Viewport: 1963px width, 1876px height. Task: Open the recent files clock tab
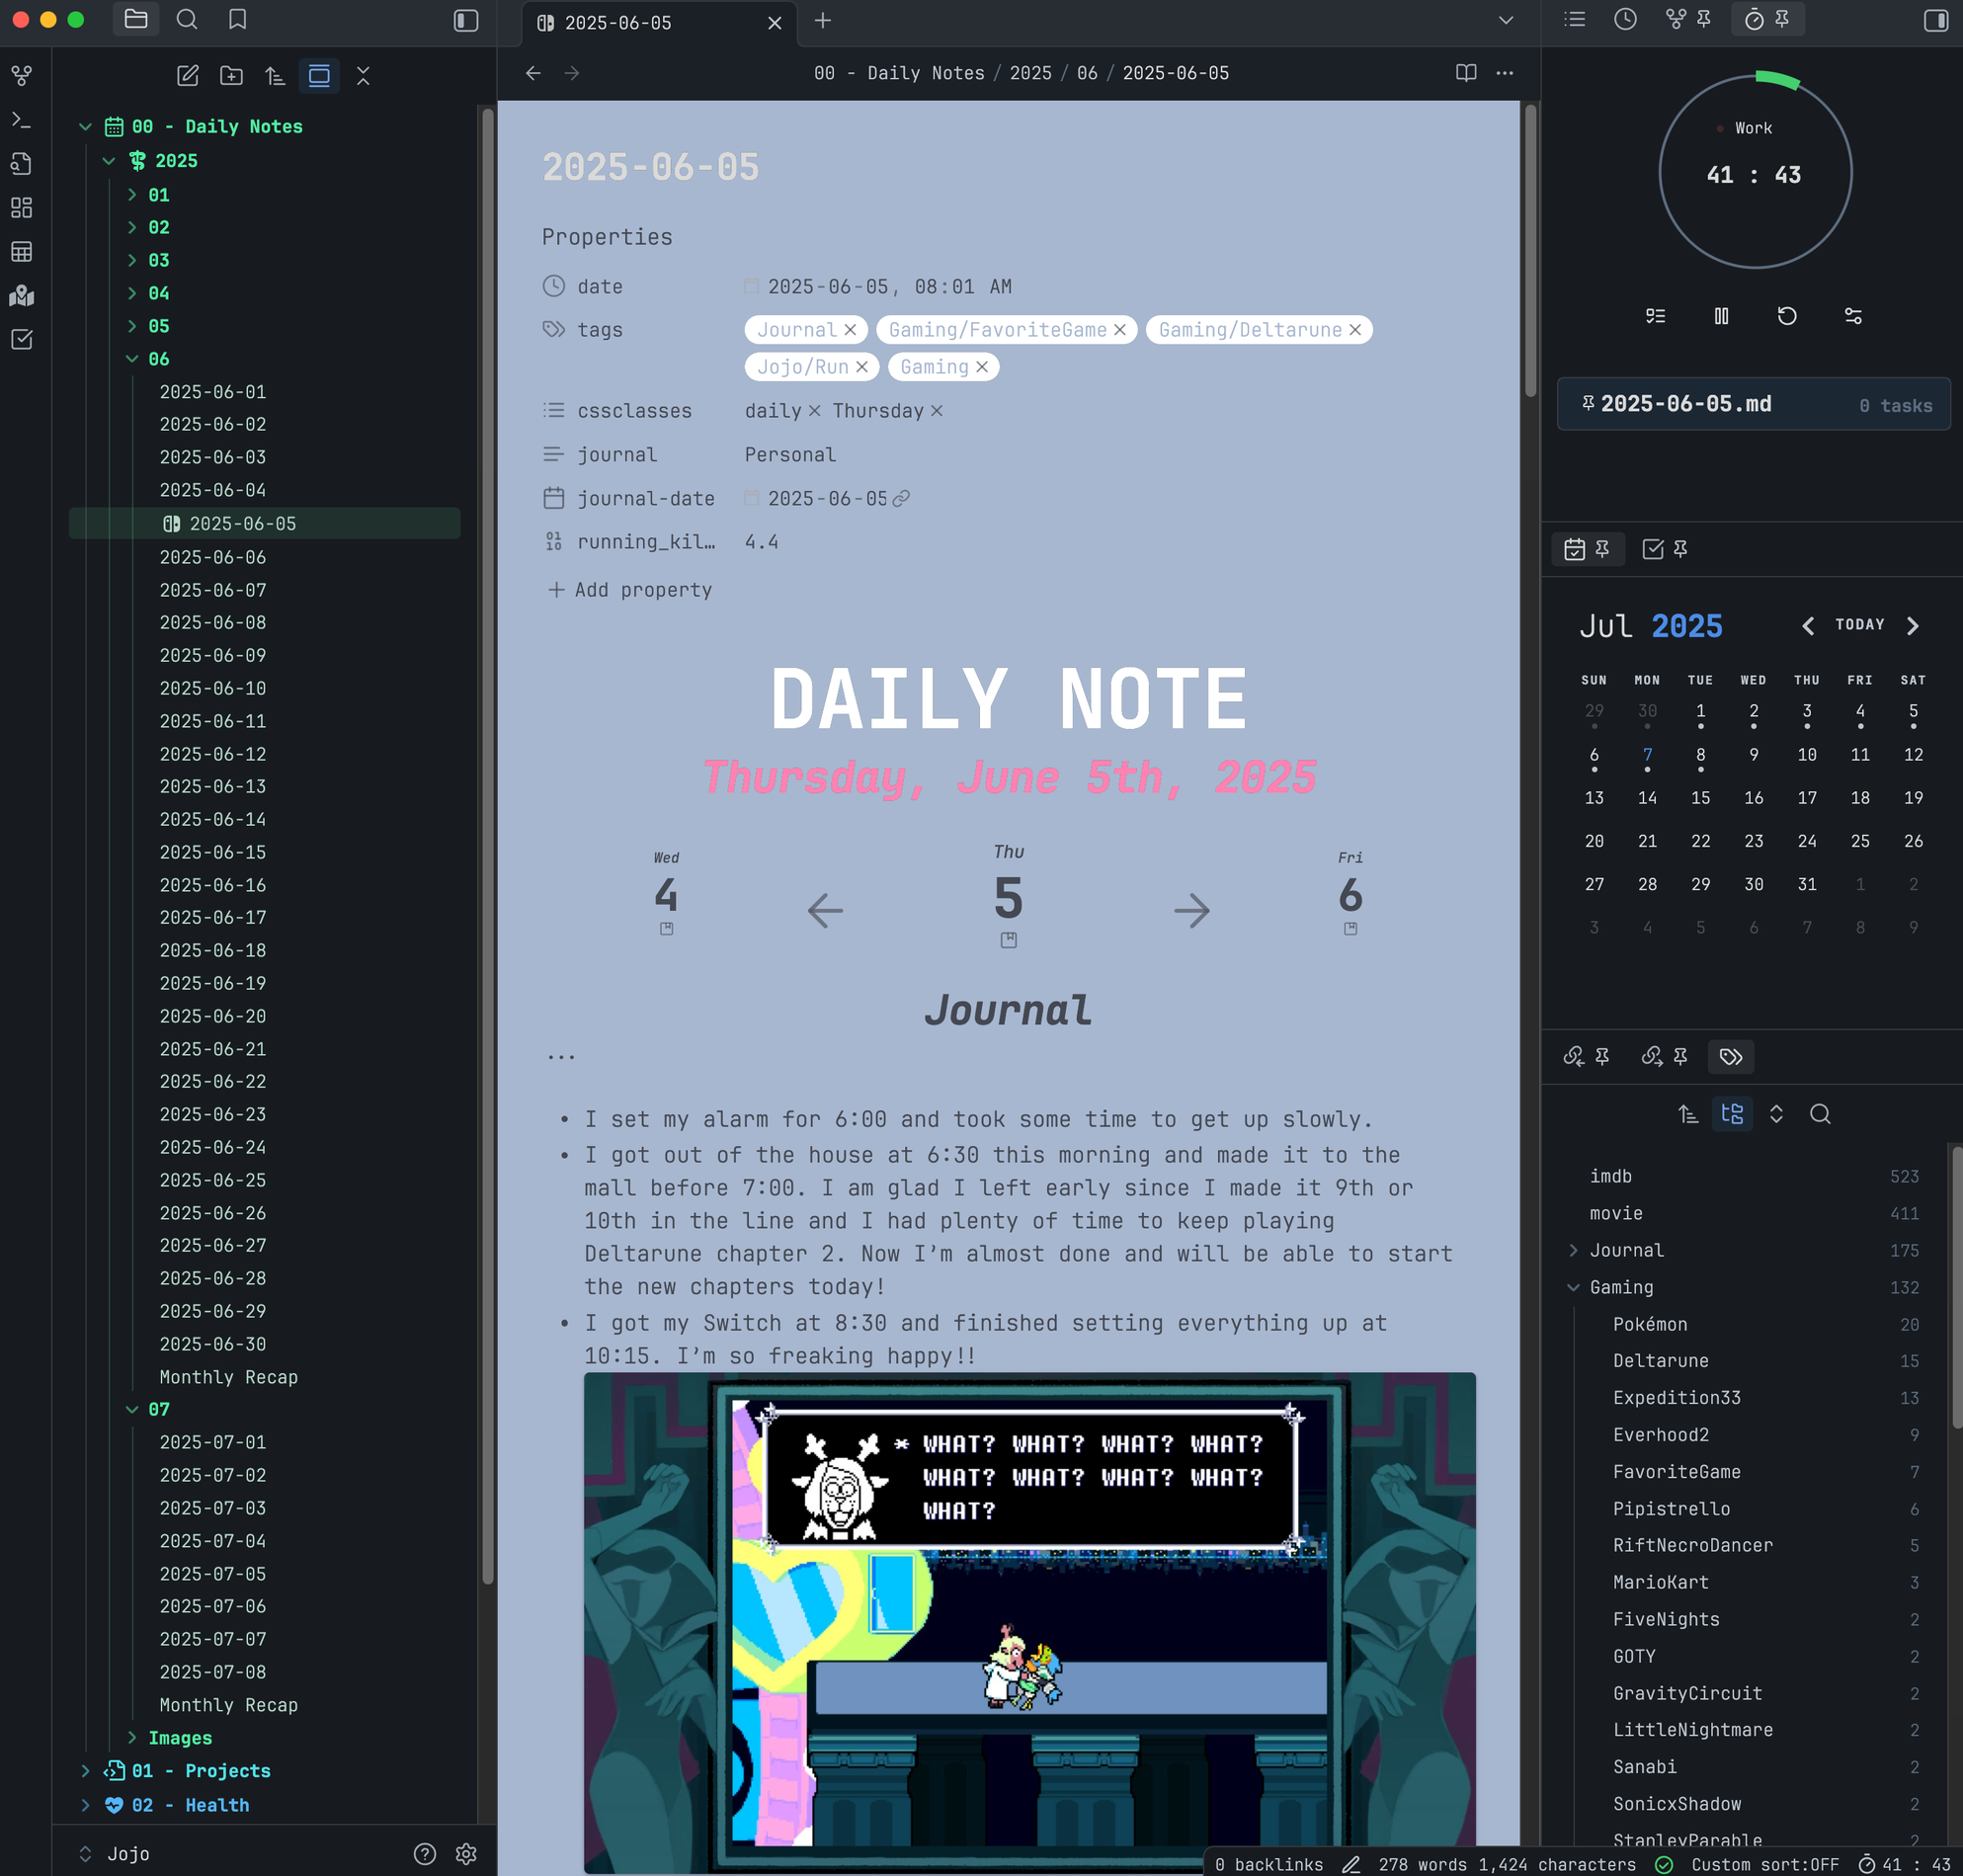pos(1626,20)
